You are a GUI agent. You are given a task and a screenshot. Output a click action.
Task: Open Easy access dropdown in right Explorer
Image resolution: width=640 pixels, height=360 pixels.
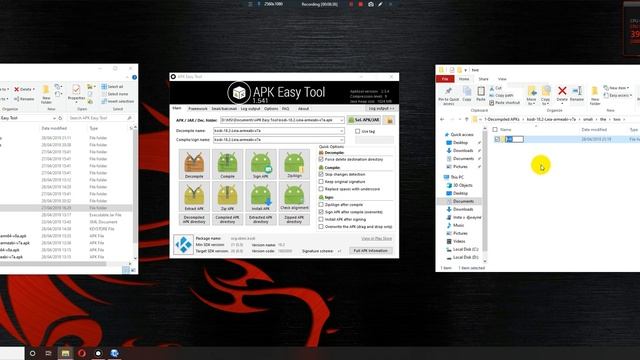(618, 95)
